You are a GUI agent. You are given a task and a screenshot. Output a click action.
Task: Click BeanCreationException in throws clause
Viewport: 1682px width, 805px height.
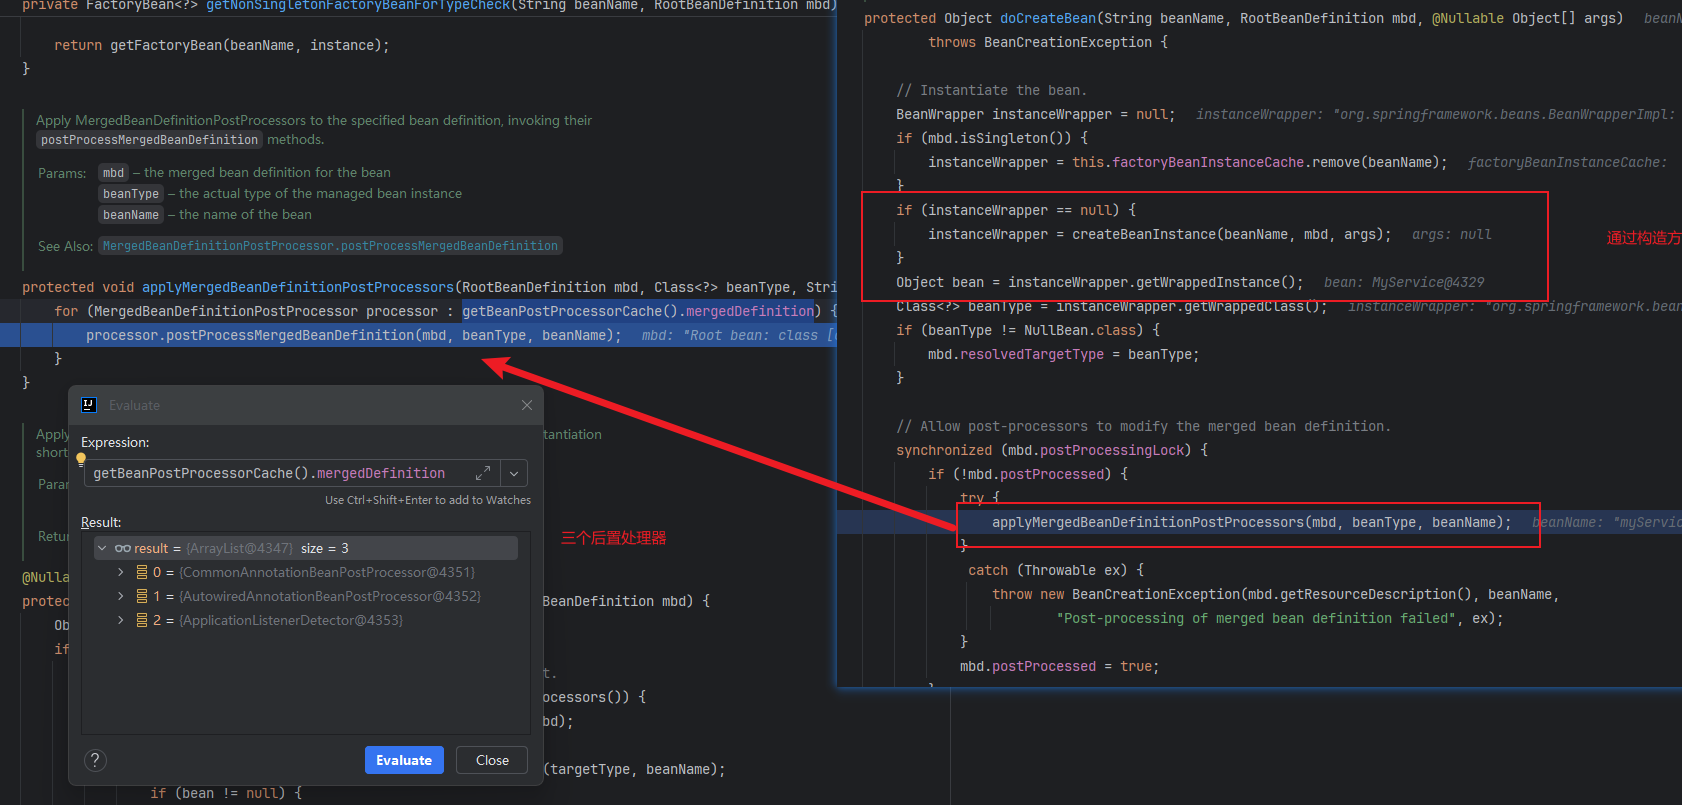(x=1068, y=42)
